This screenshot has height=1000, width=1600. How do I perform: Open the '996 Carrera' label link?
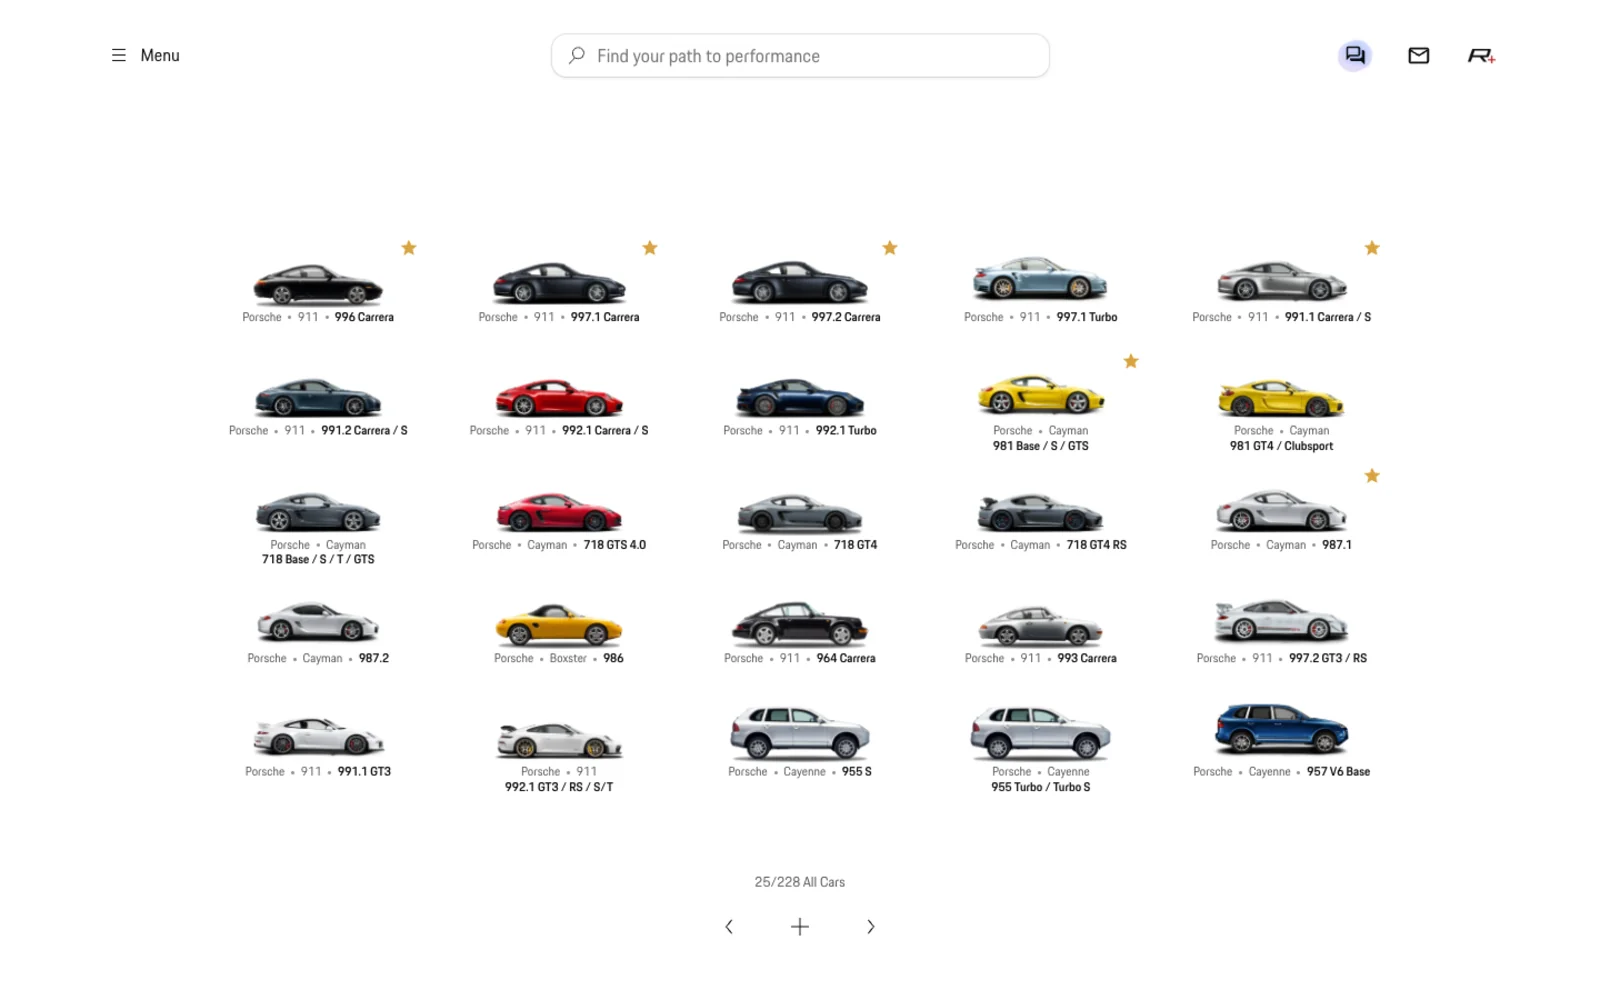click(364, 317)
